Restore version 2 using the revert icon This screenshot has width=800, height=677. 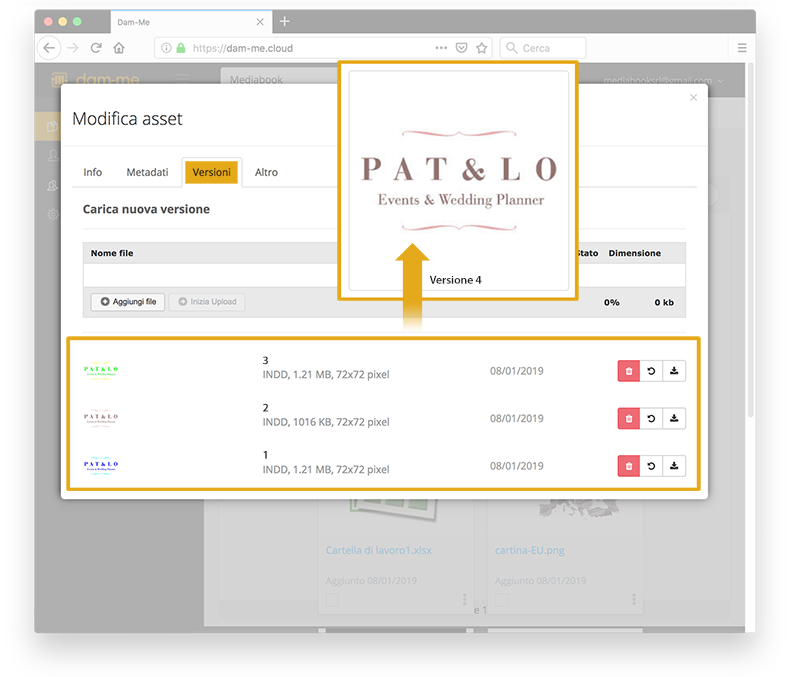coord(651,418)
